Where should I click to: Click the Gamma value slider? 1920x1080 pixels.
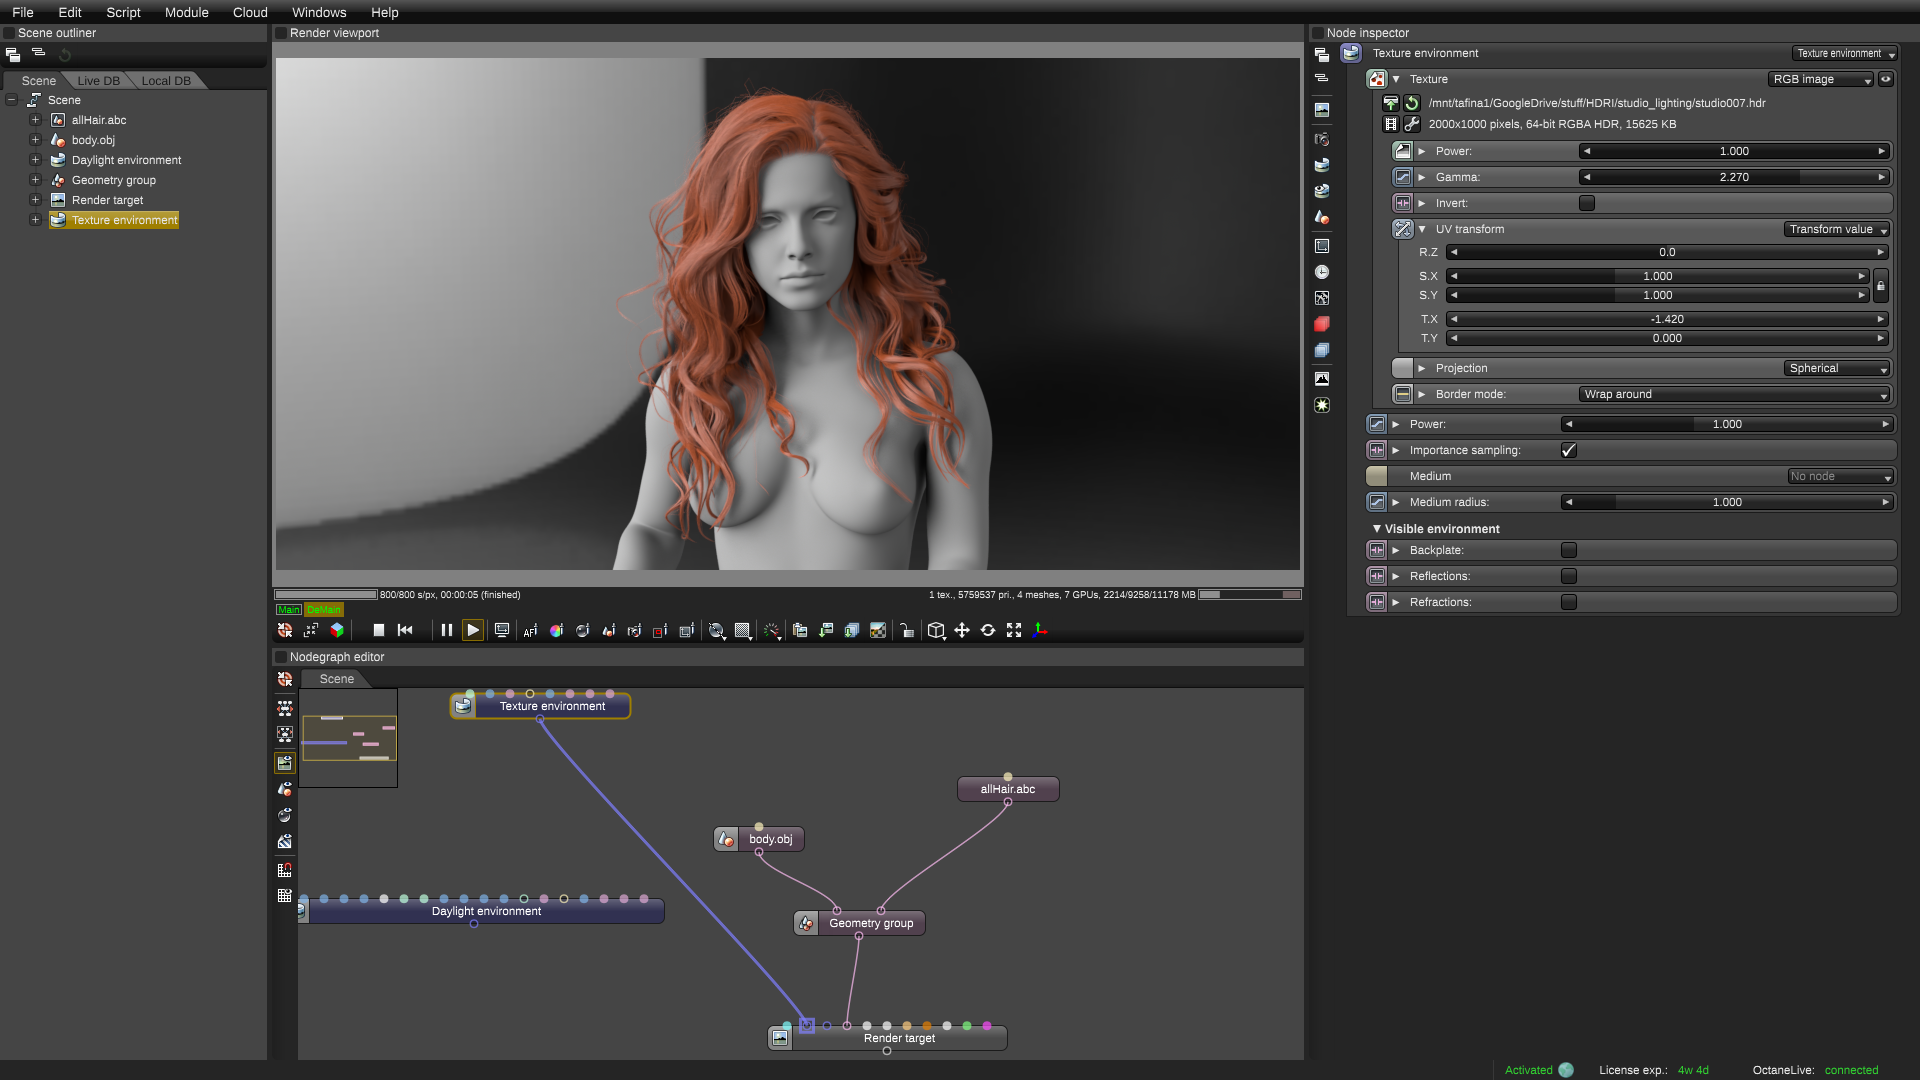tap(1733, 177)
